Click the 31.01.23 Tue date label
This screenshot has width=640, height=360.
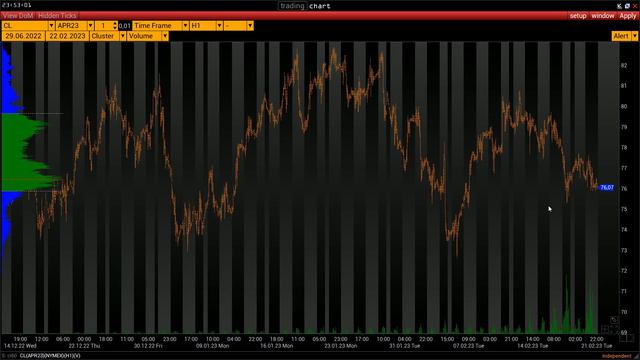tap(404, 346)
